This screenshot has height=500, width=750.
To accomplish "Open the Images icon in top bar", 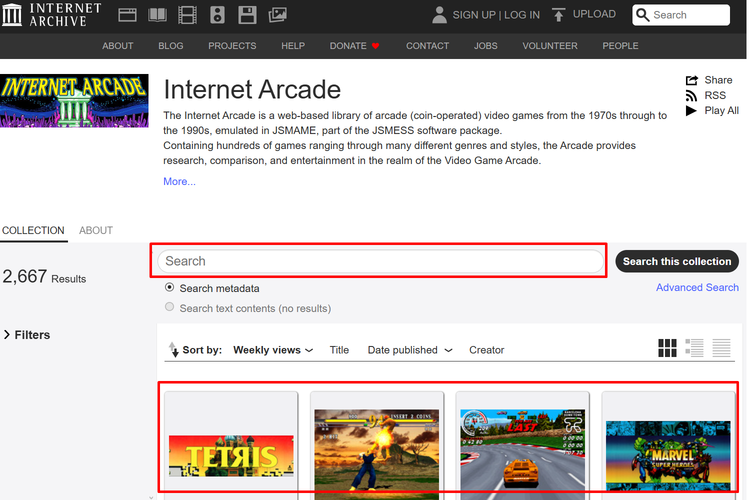I will coord(277,15).
